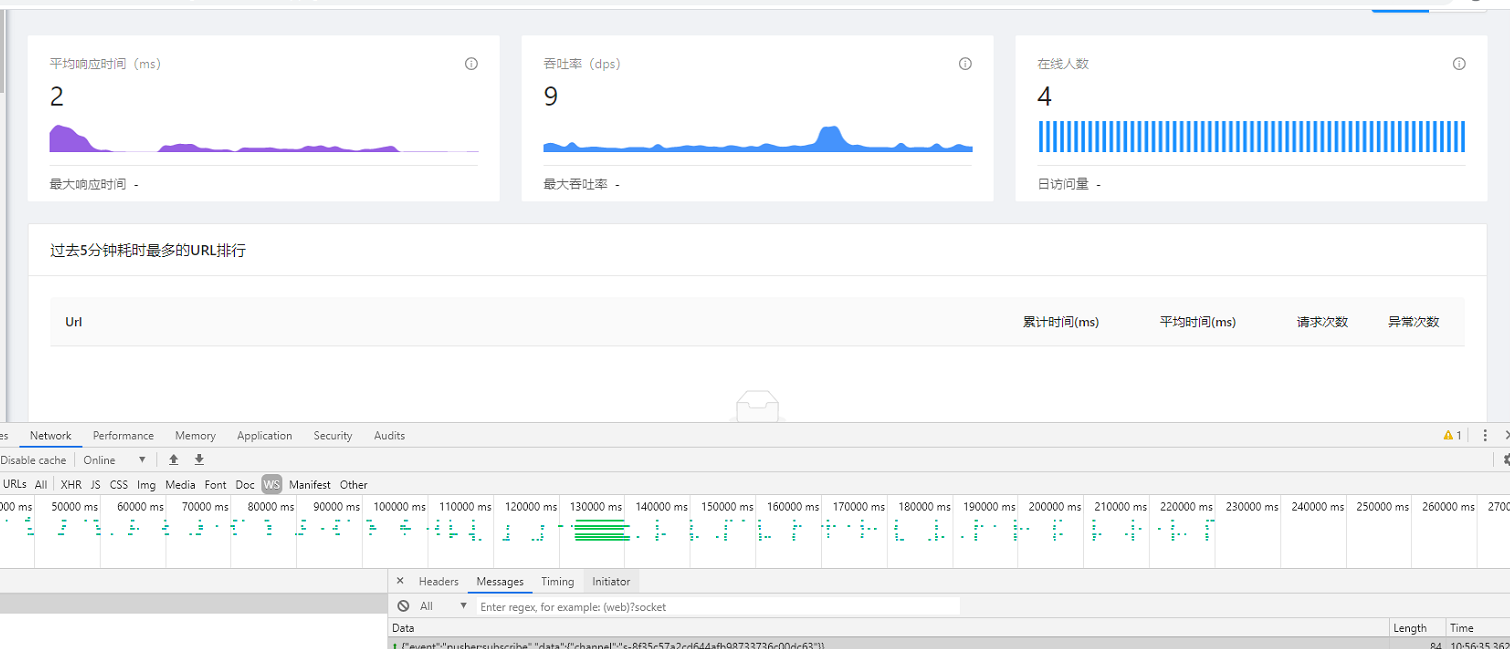1510x649 pixels.
Task: Select the Timing tab
Action: [x=557, y=581]
